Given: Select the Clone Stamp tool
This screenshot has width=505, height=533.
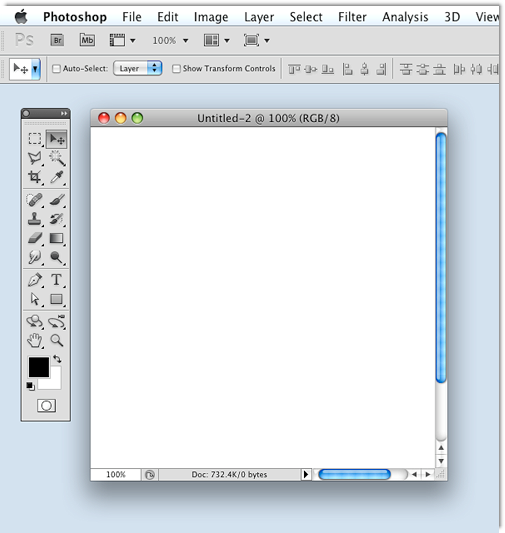Looking at the screenshot, I should pyautogui.click(x=35, y=219).
